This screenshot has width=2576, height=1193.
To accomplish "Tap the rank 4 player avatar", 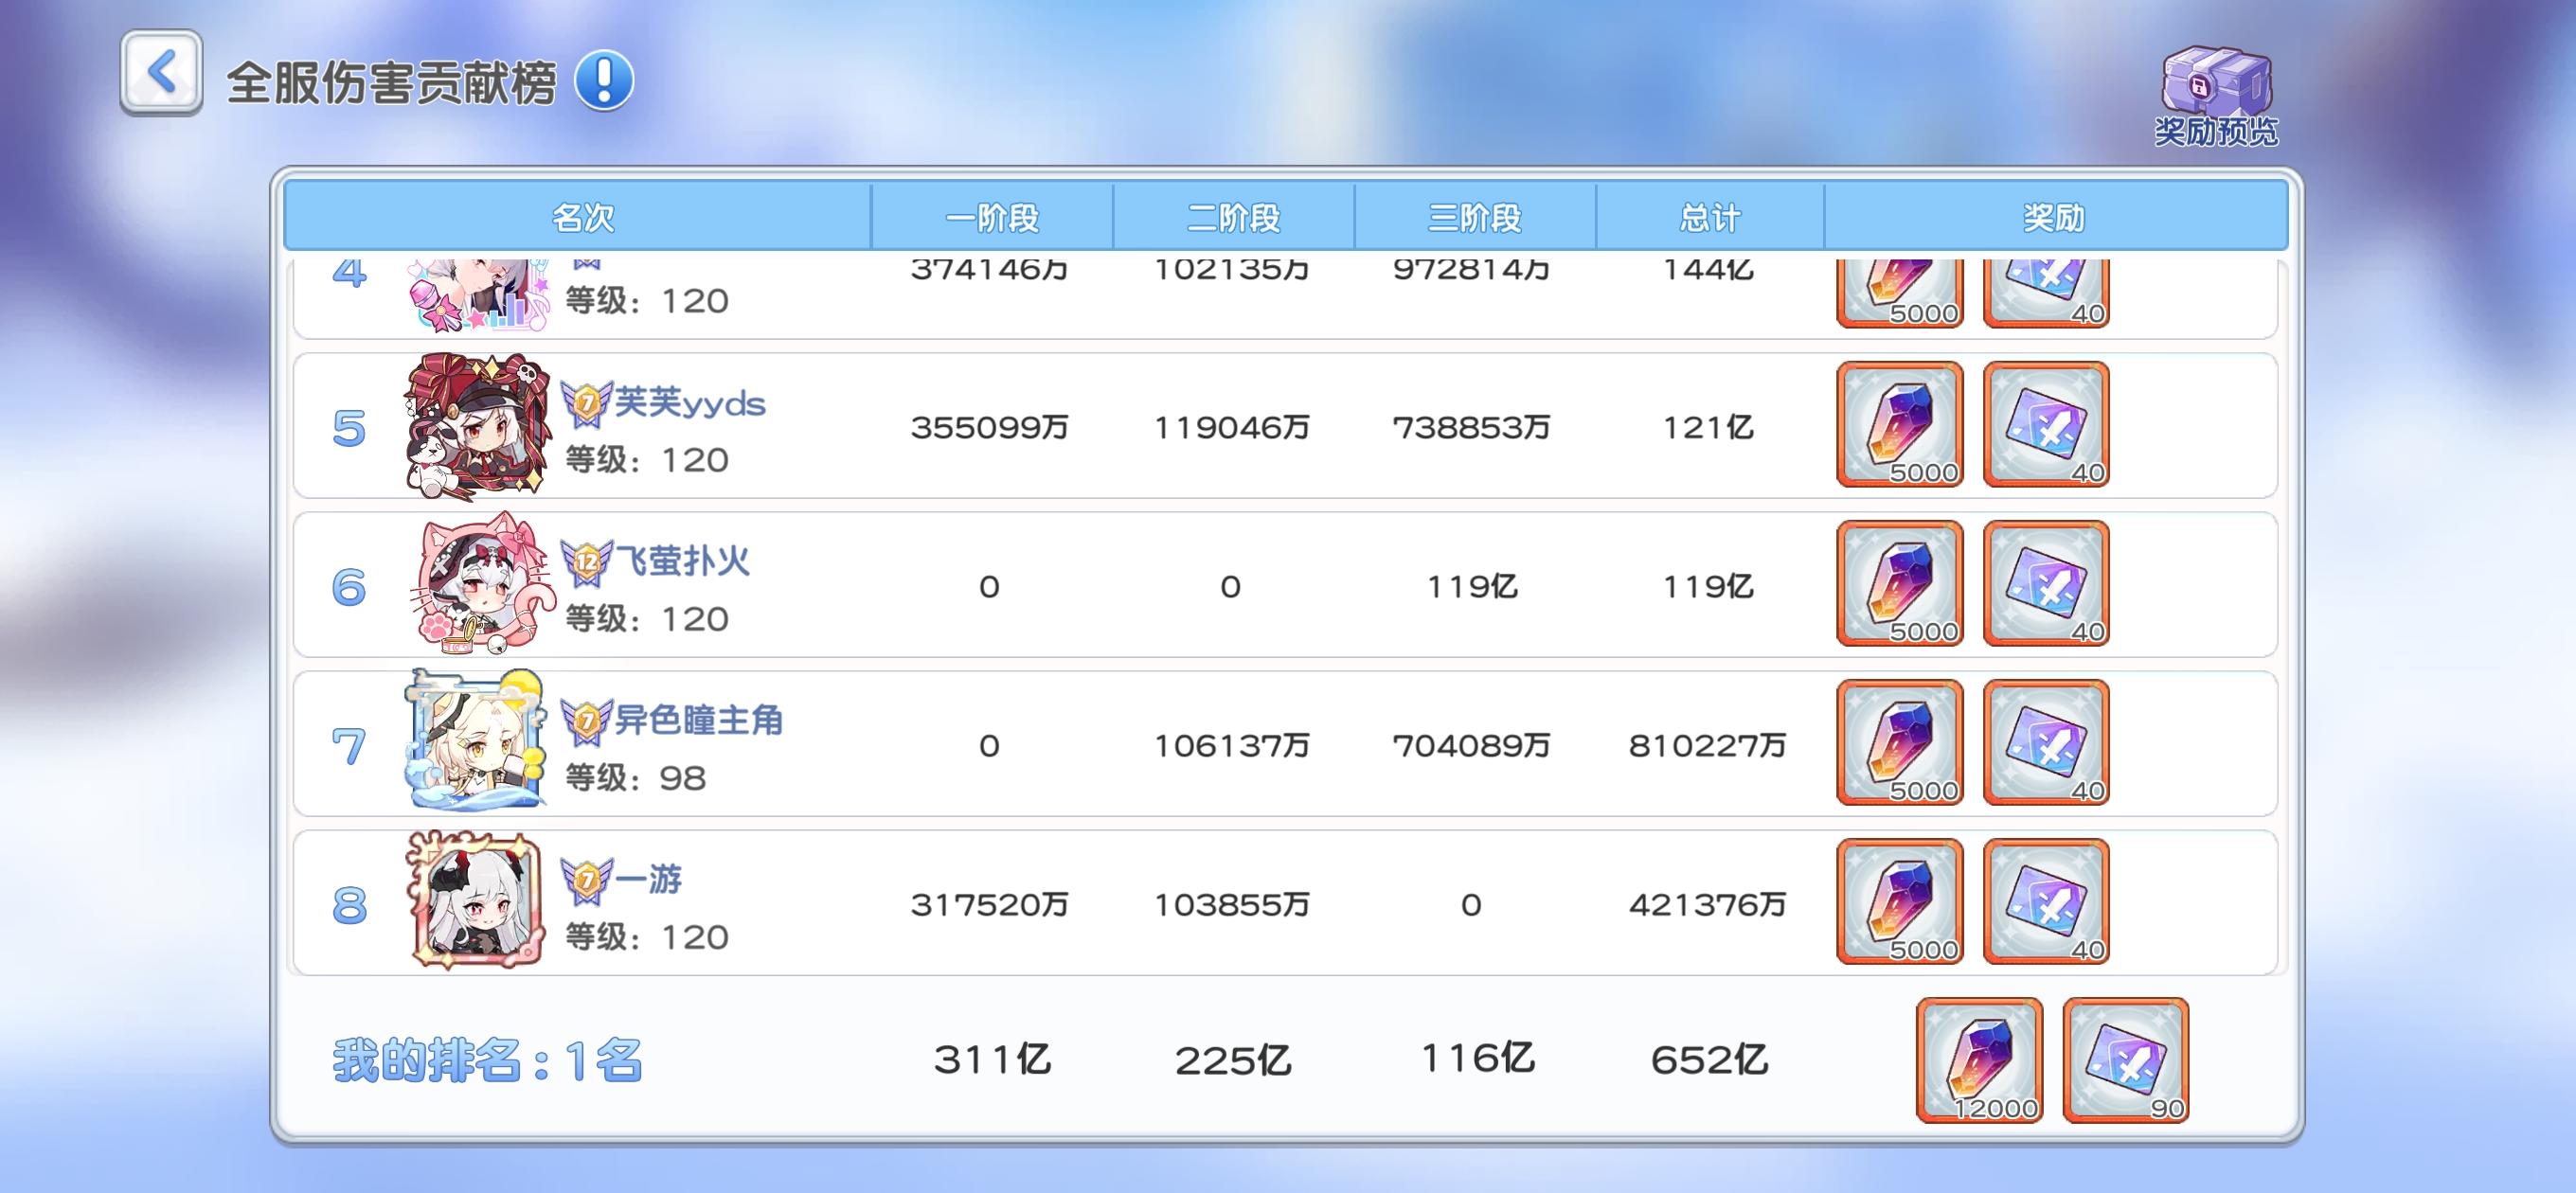I will click(478, 295).
